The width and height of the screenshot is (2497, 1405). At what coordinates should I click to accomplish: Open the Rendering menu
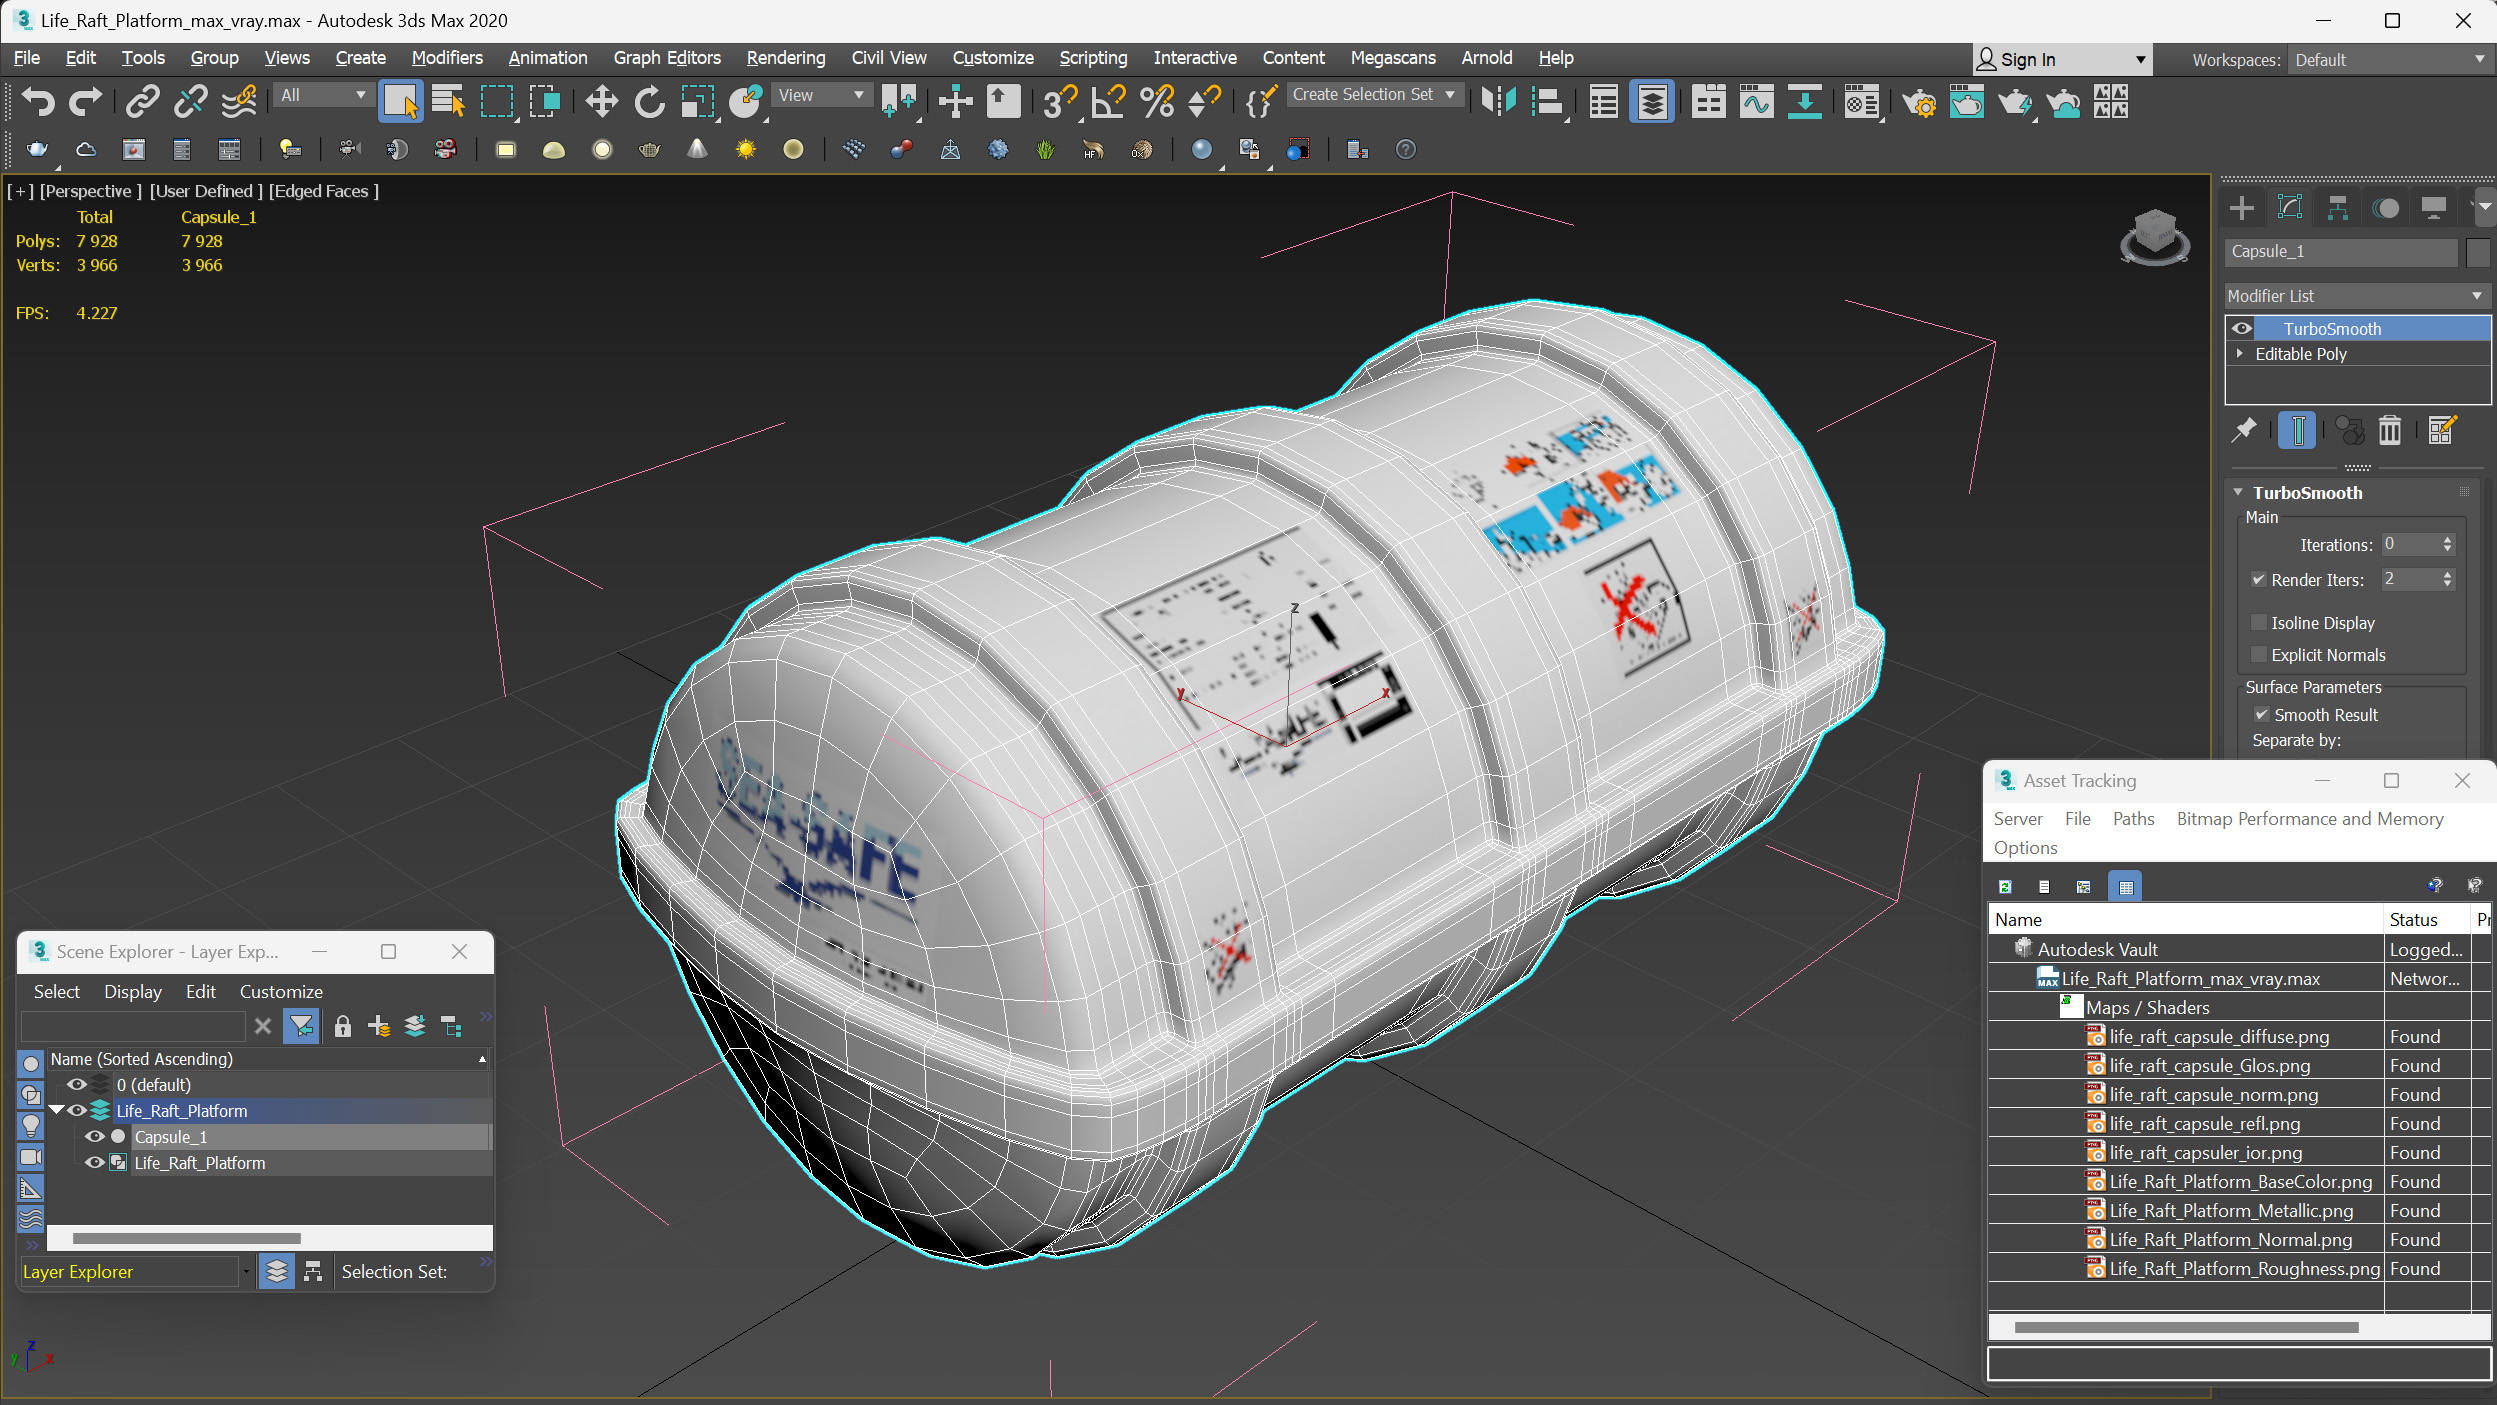[x=782, y=57]
